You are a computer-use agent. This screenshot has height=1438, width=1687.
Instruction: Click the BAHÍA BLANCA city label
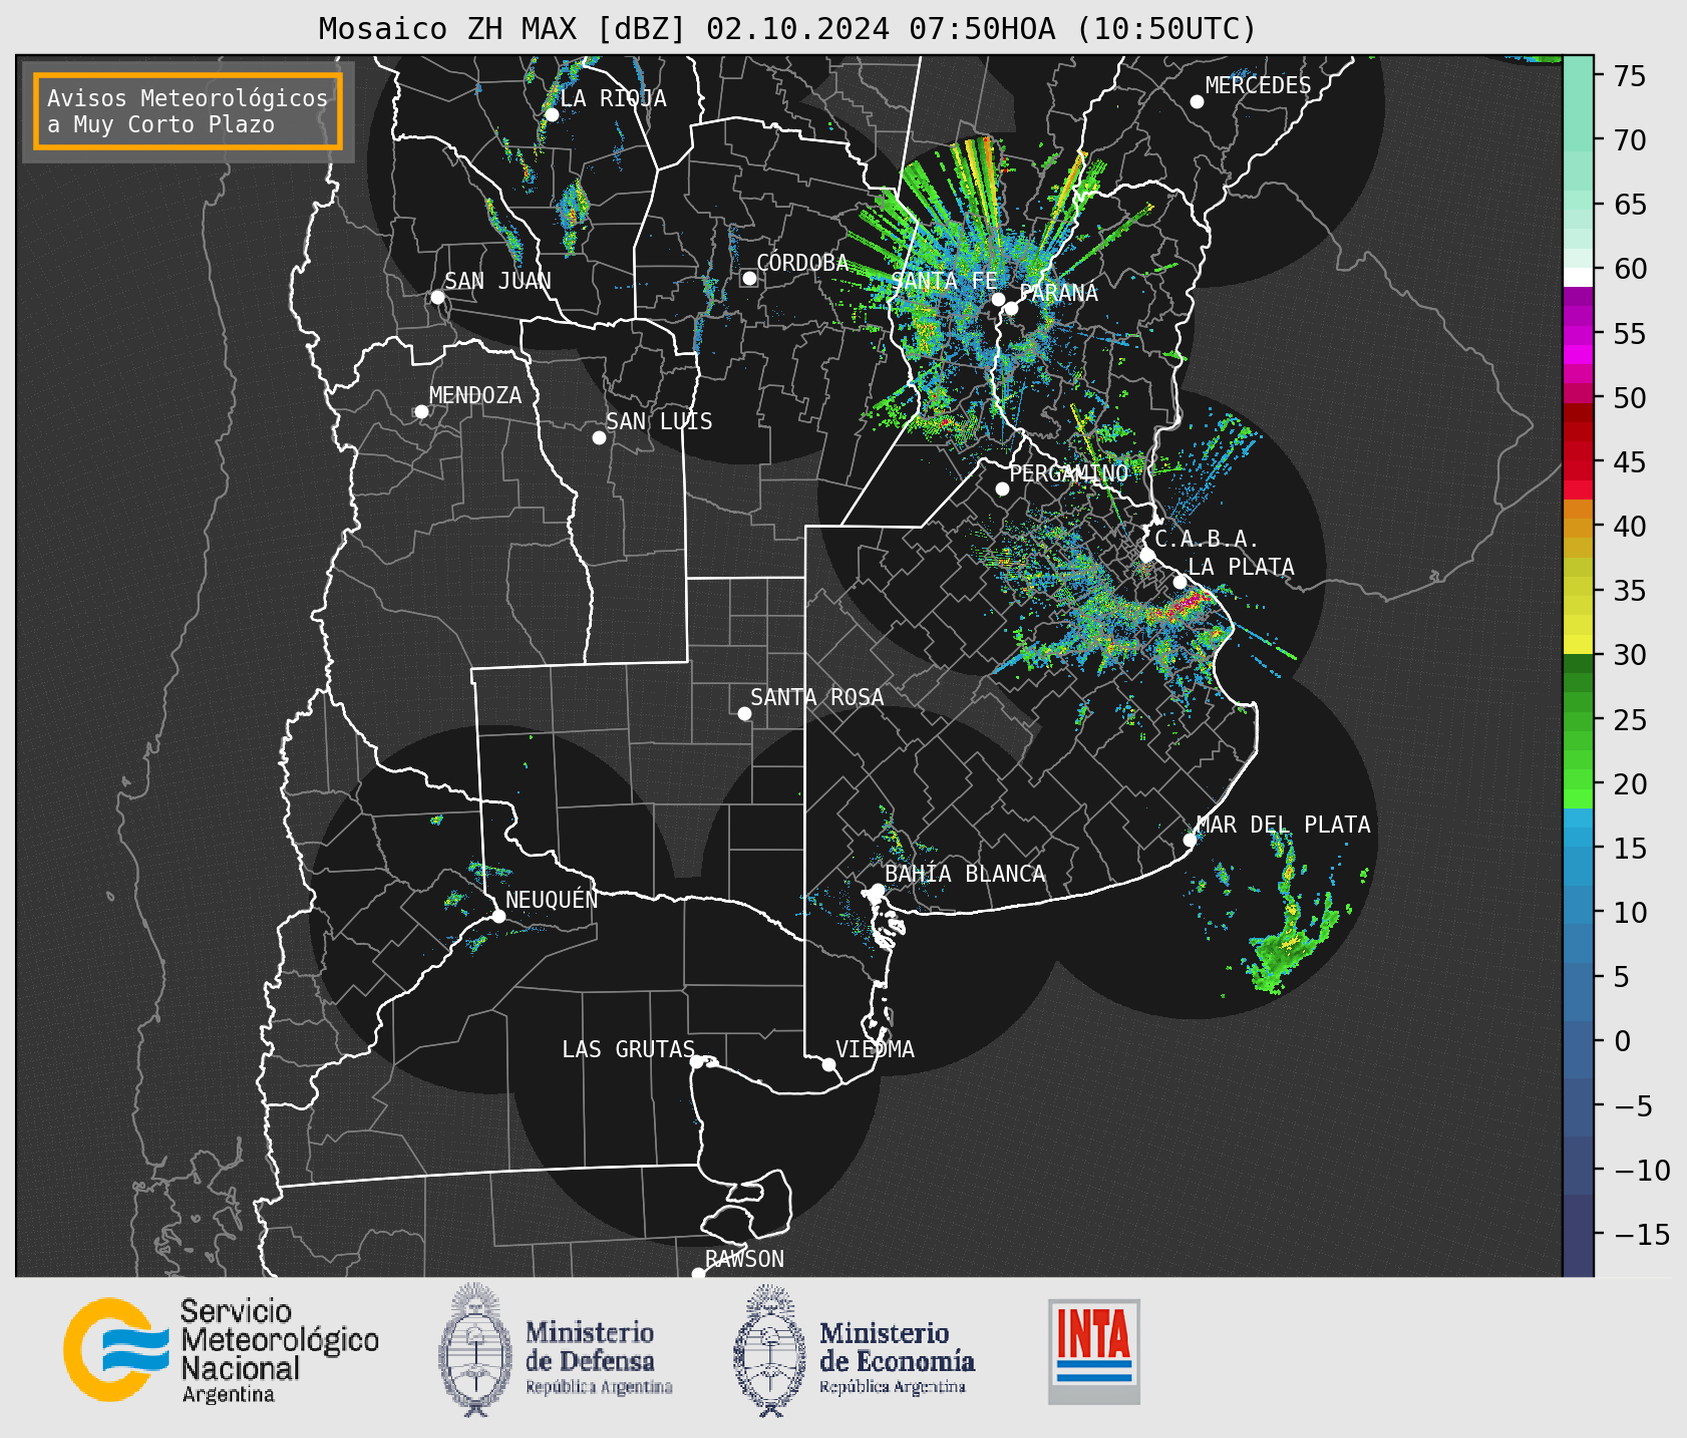point(965,874)
